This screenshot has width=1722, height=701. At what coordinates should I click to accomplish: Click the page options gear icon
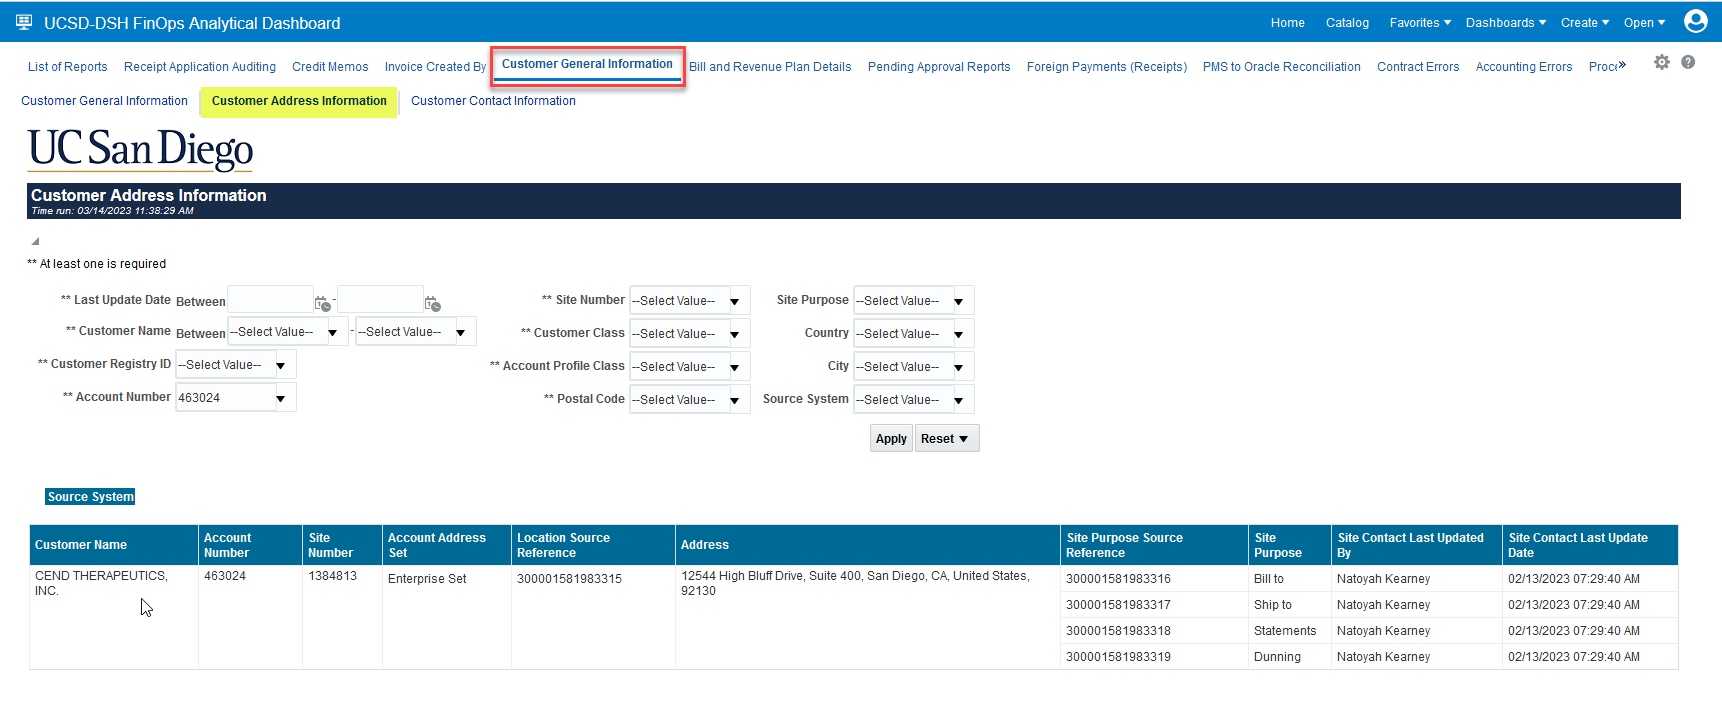1661,63
